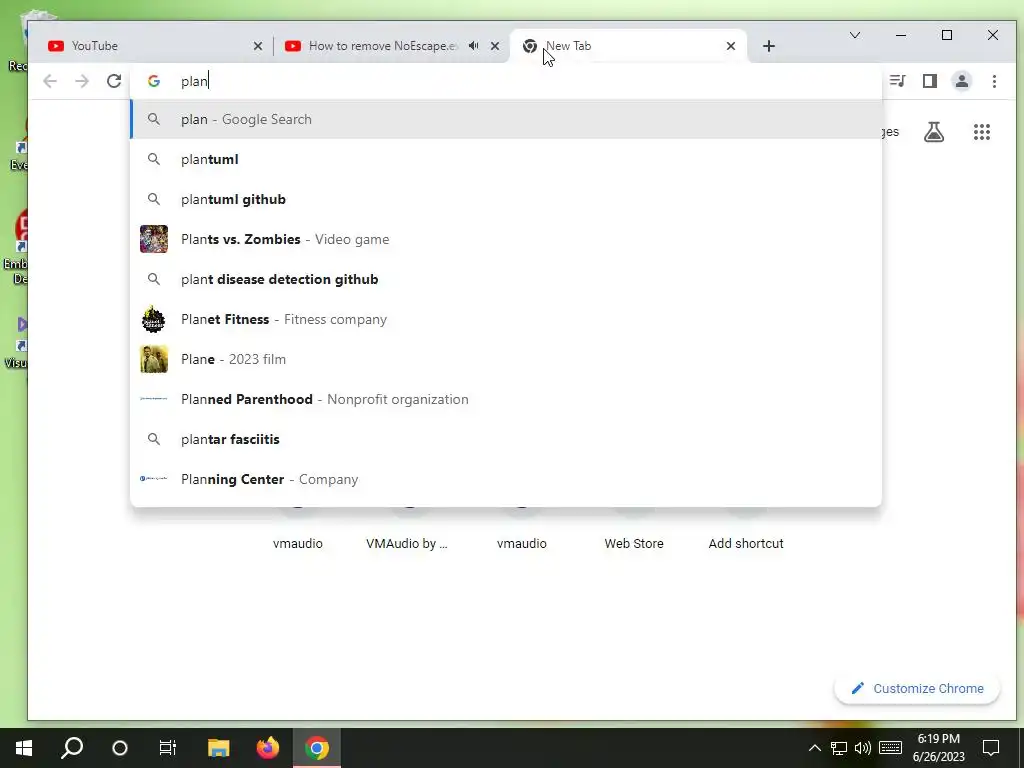
Task: Close the New Tab tab
Action: point(731,46)
